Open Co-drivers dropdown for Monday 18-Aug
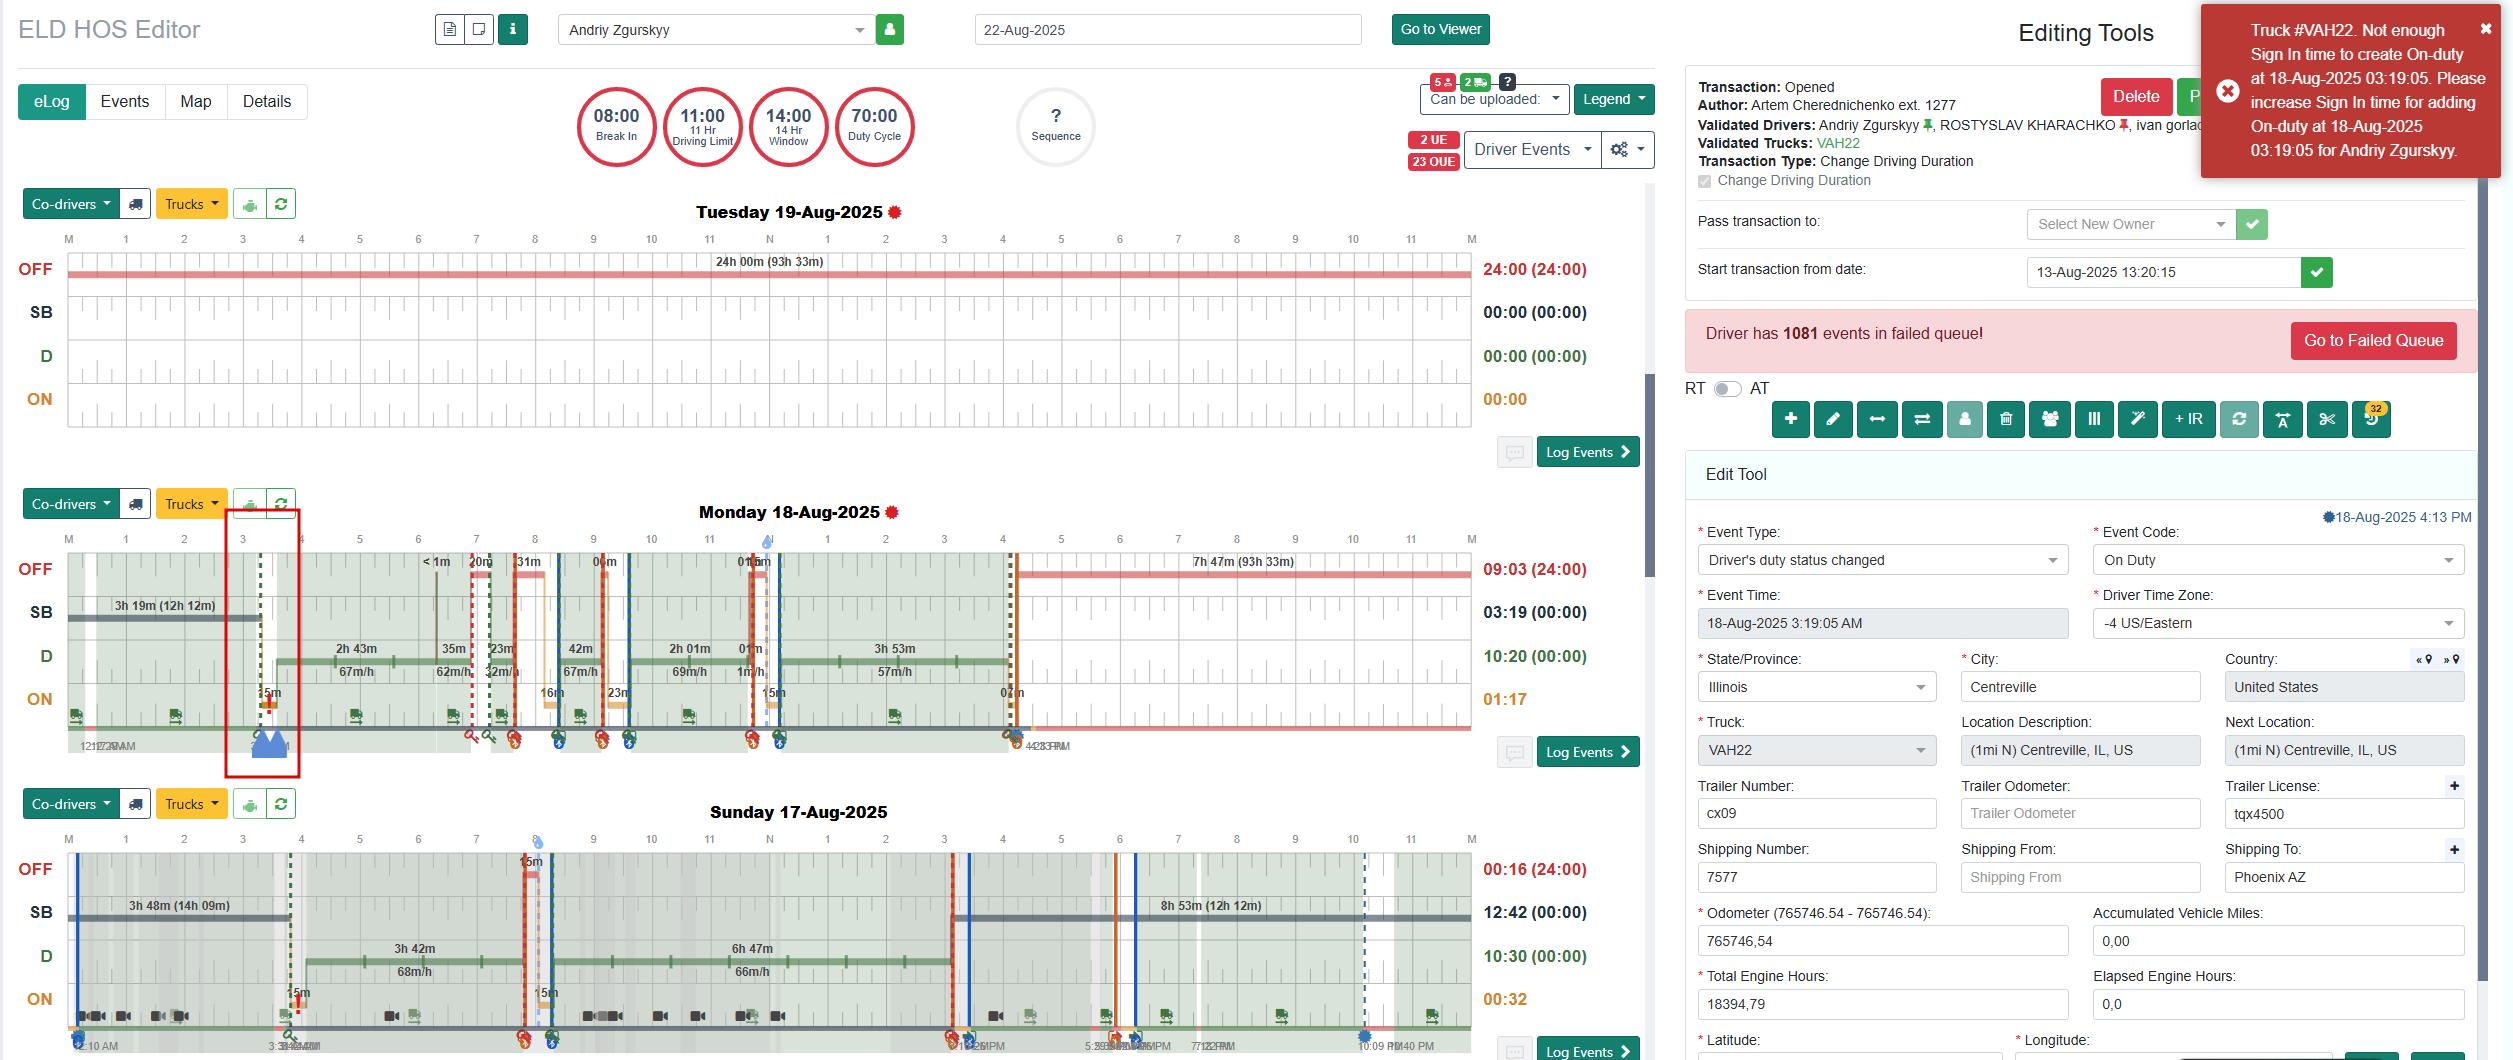 pyautogui.click(x=71, y=504)
